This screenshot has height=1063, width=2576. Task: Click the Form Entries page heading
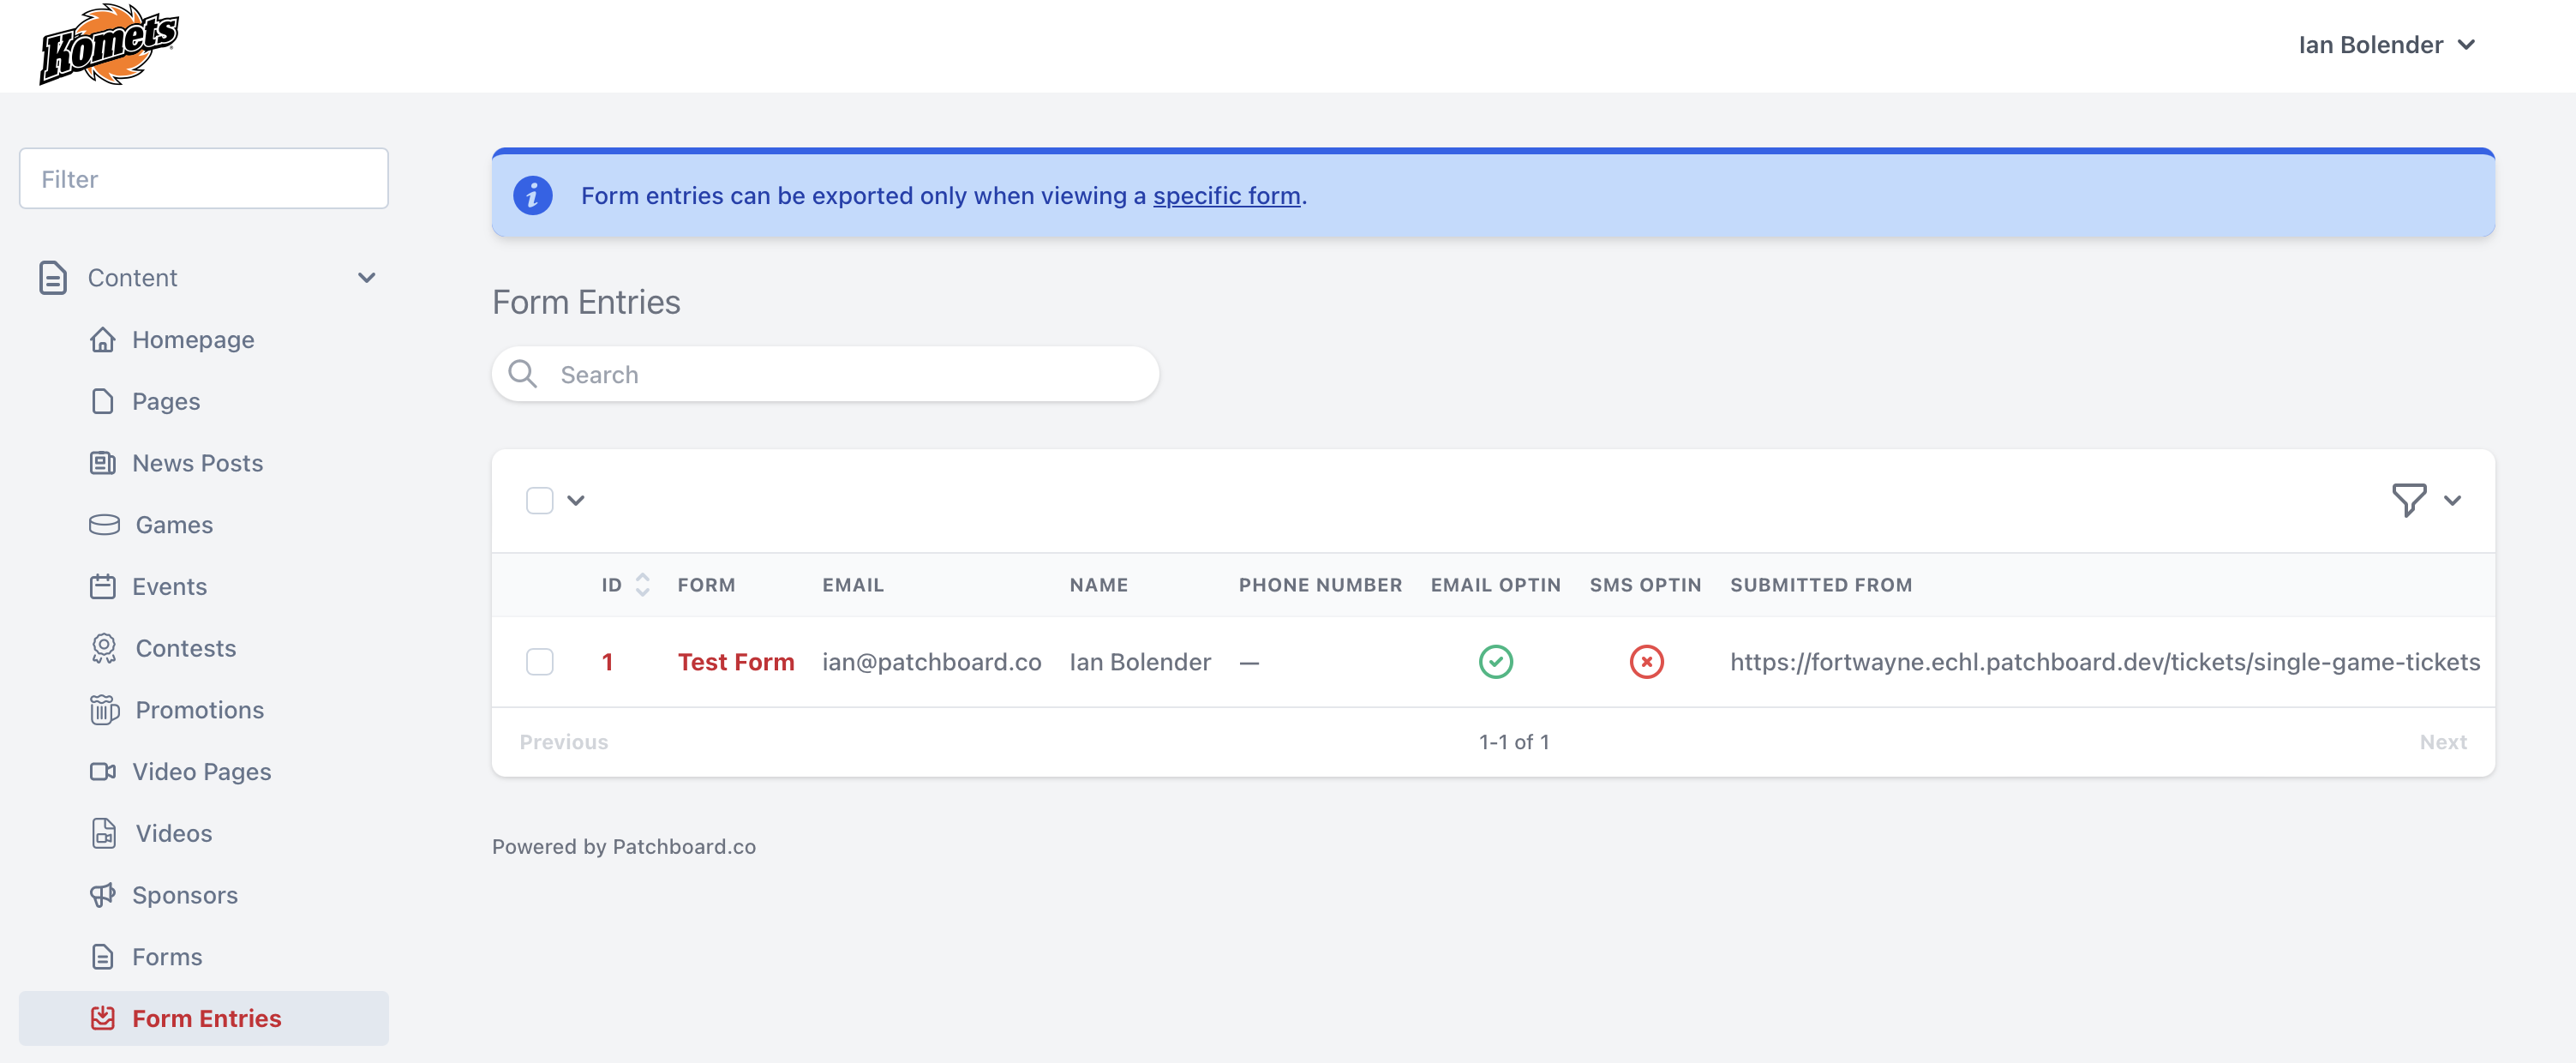tap(586, 302)
